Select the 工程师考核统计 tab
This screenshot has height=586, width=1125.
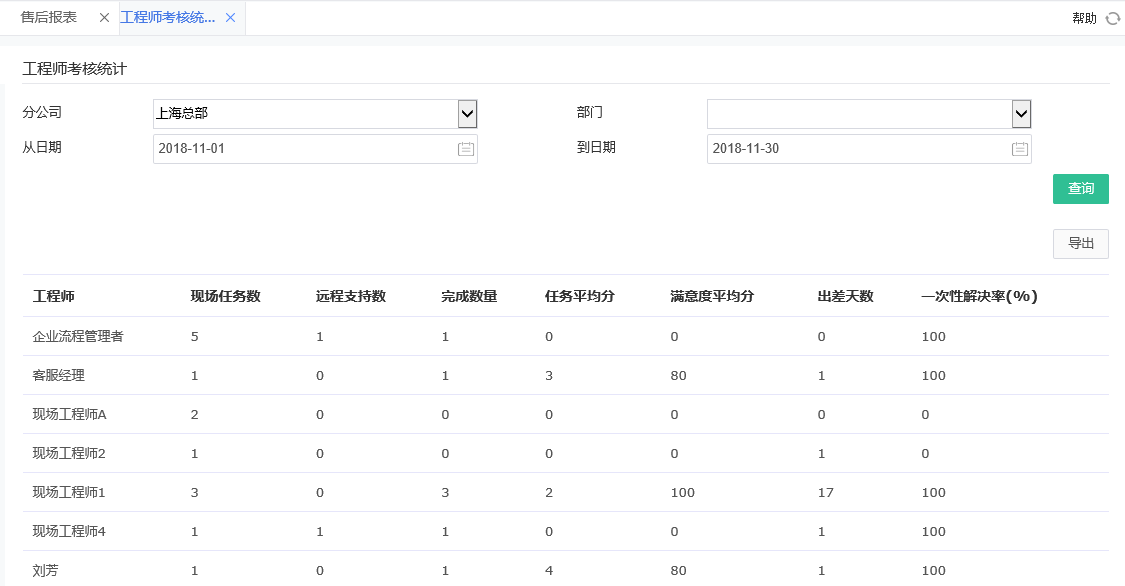(170, 17)
